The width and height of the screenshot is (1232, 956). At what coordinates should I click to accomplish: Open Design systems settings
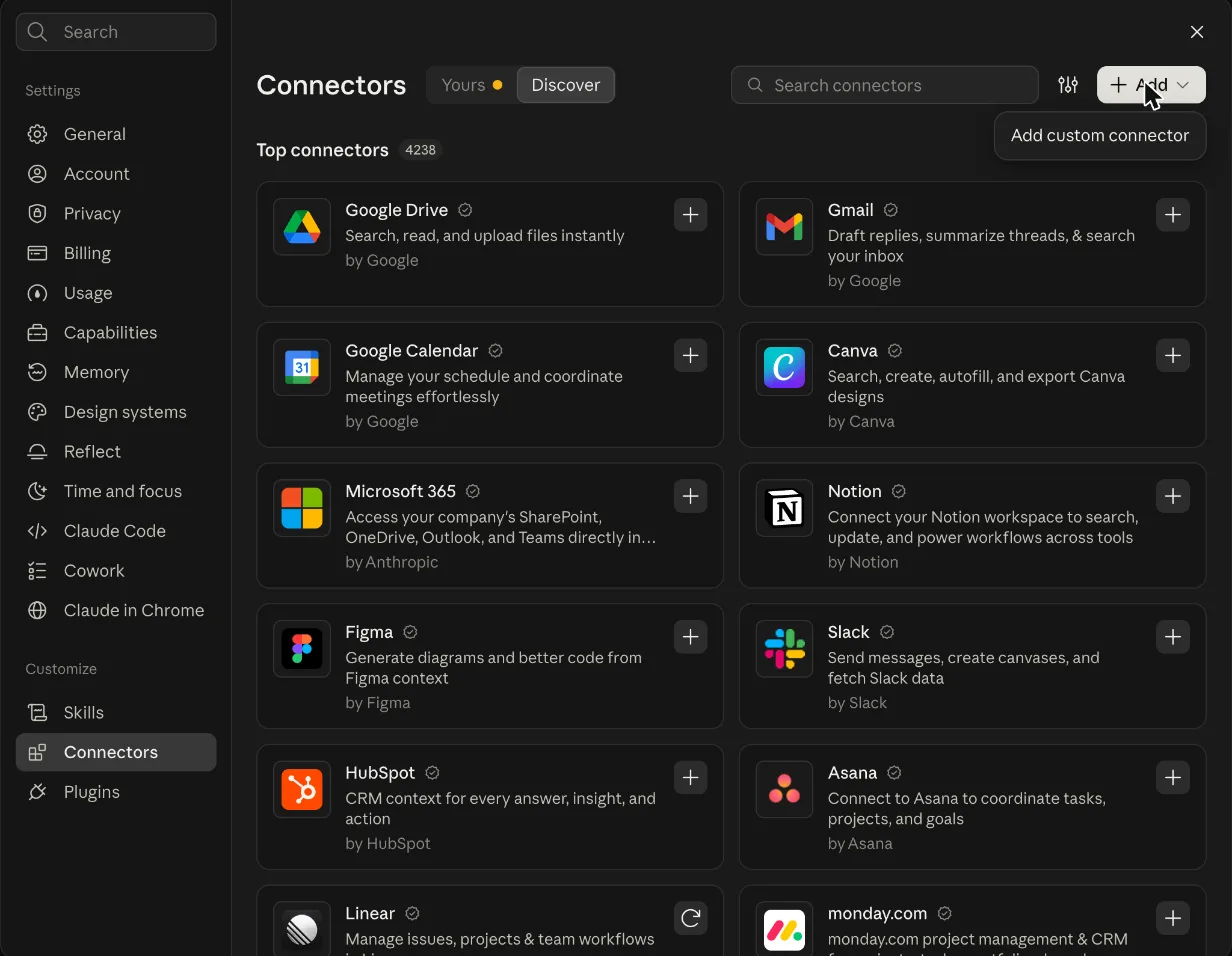116,412
